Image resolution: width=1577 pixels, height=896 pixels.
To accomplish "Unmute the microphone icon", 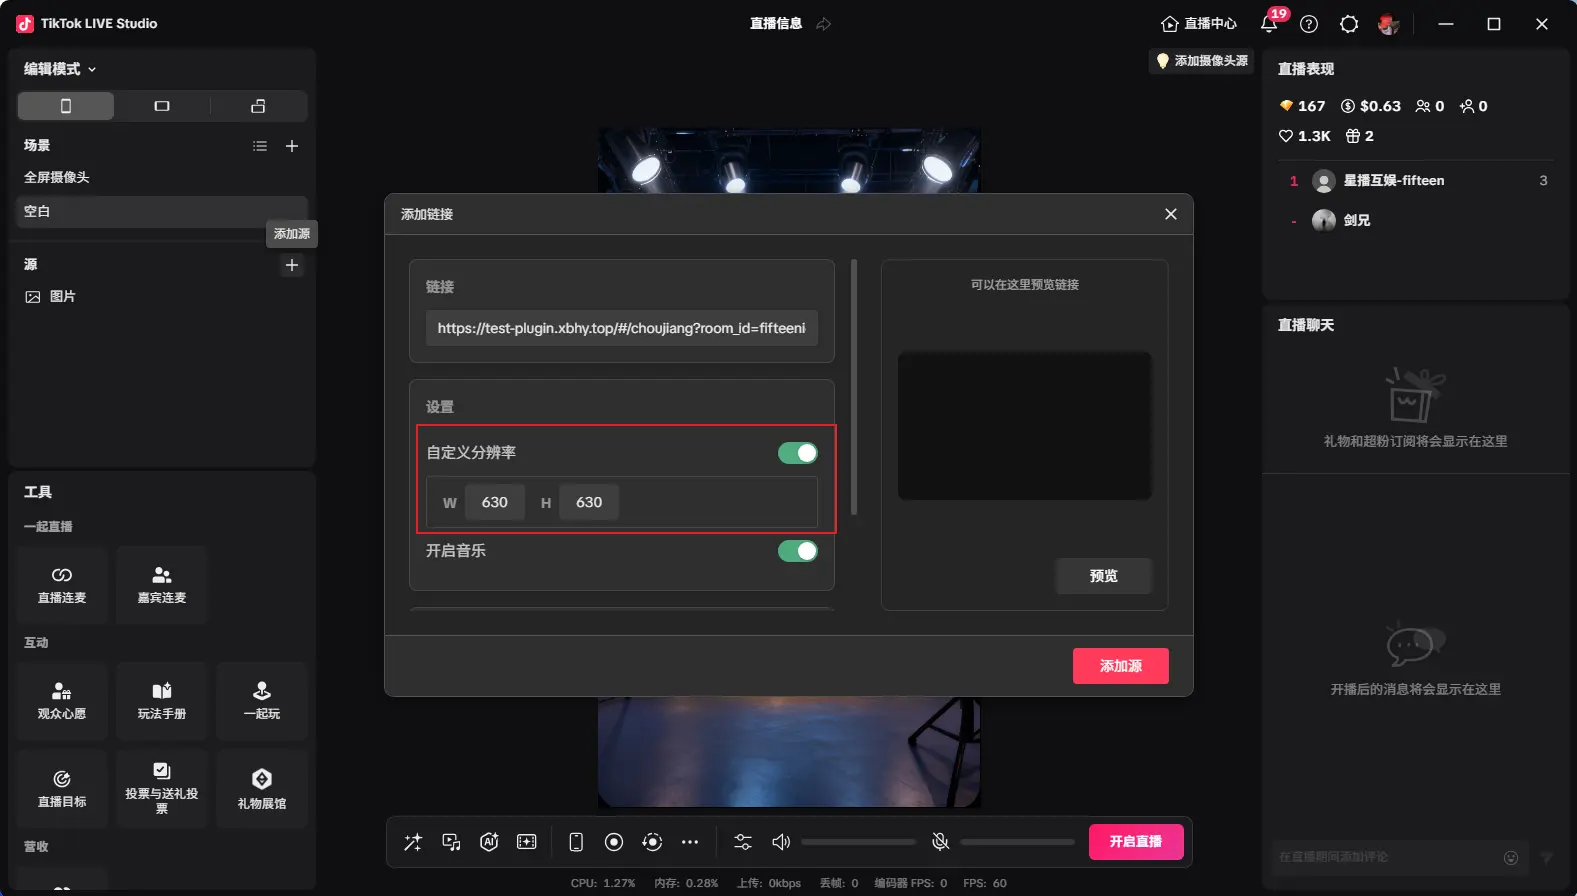I will click(940, 842).
